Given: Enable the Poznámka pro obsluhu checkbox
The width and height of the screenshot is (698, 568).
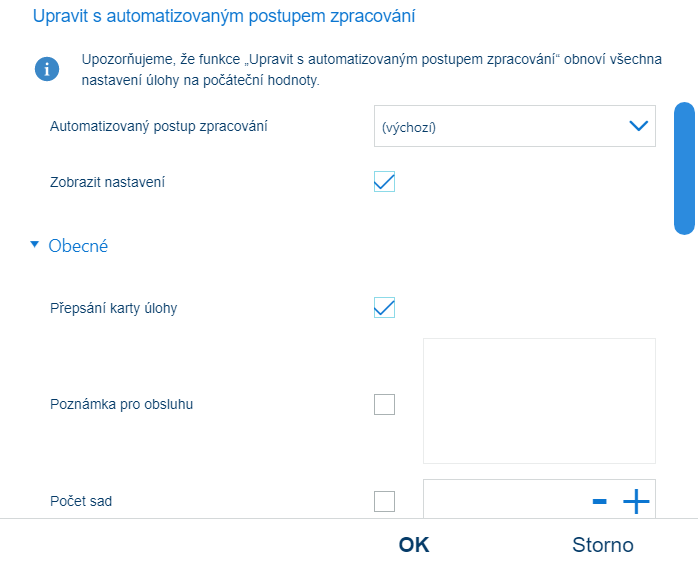Looking at the screenshot, I should click(x=384, y=404).
